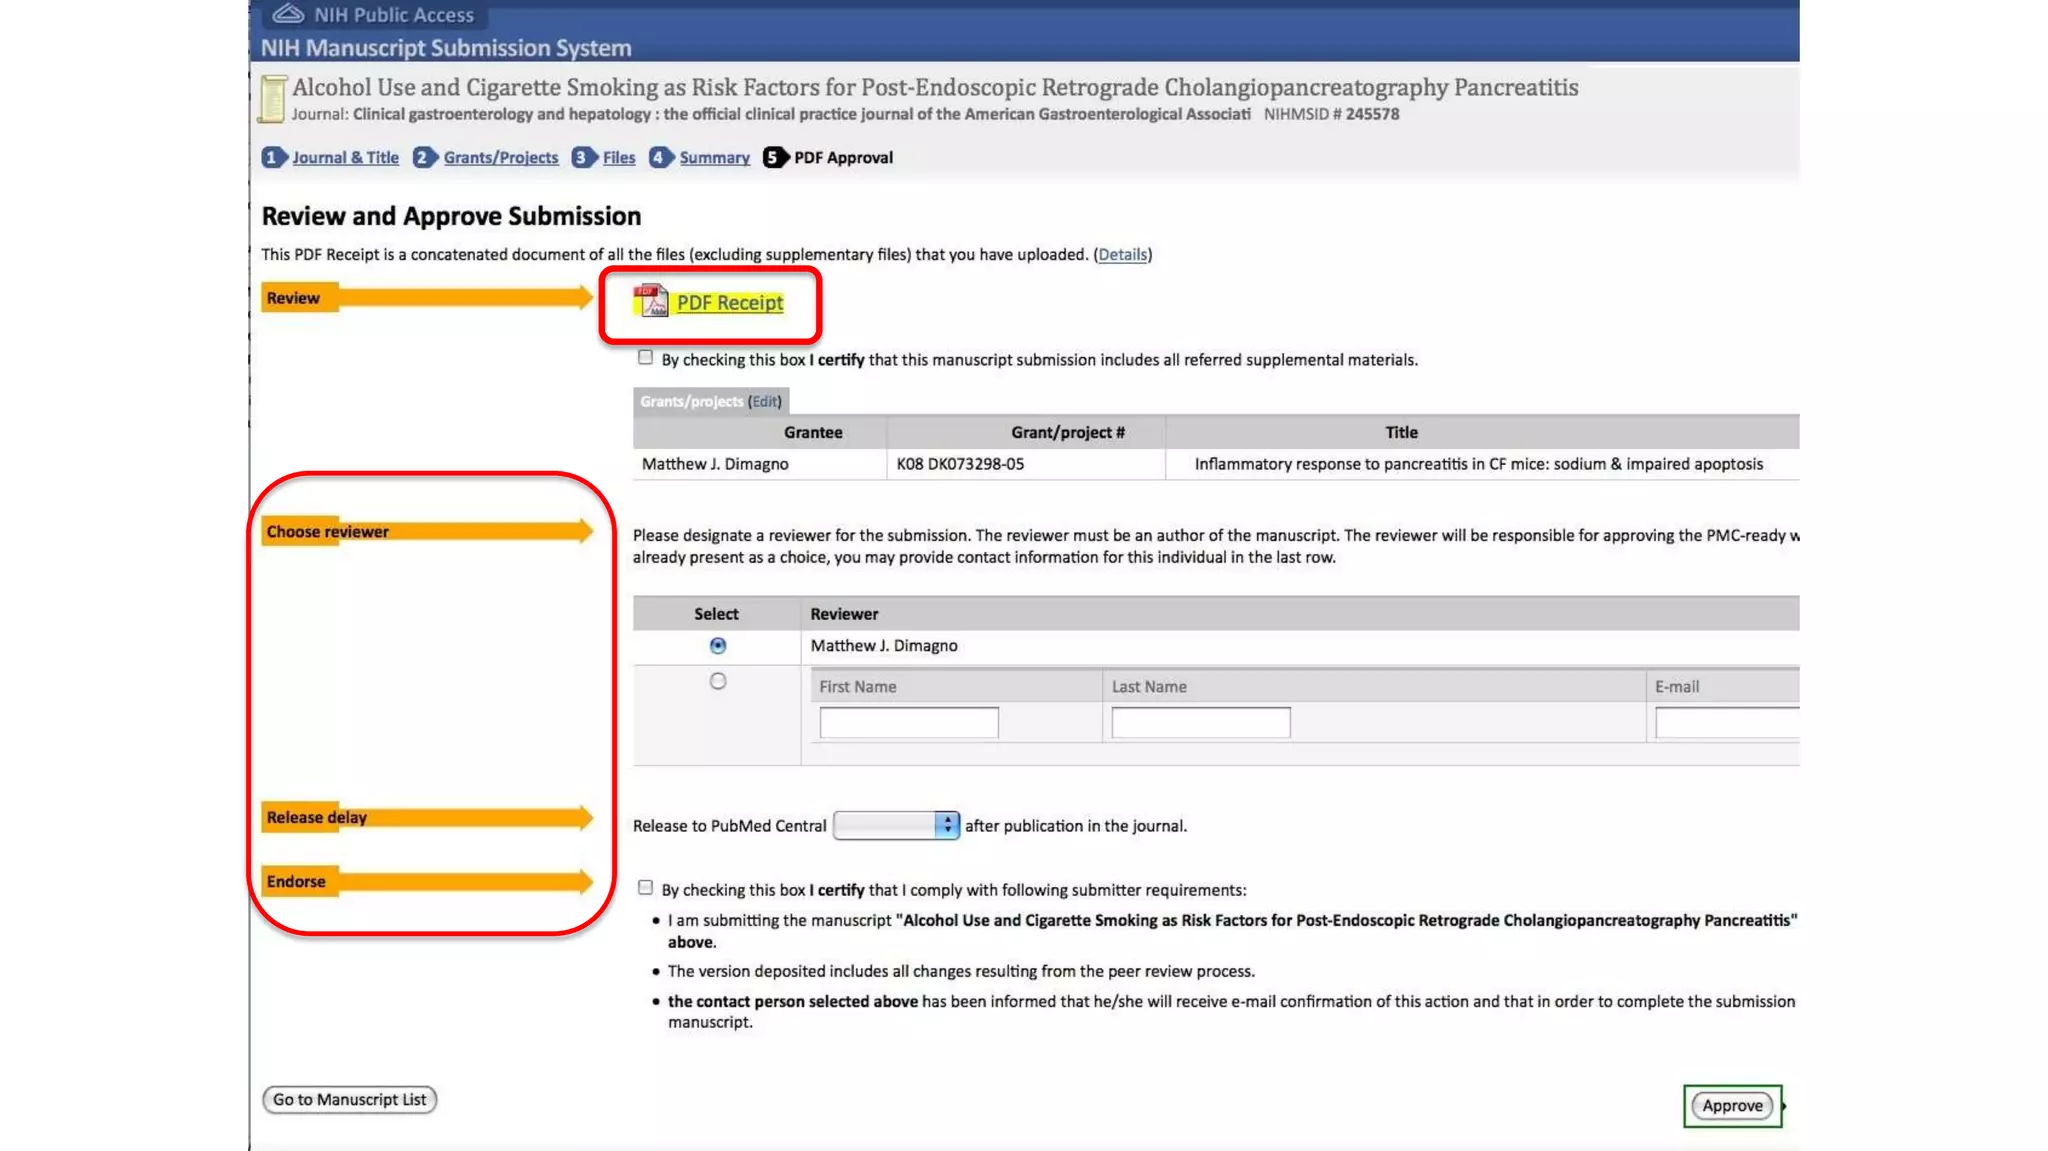The height and width of the screenshot is (1151, 2048).
Task: Select Matthew J. Dimagno reviewer radio button
Action: 718,646
